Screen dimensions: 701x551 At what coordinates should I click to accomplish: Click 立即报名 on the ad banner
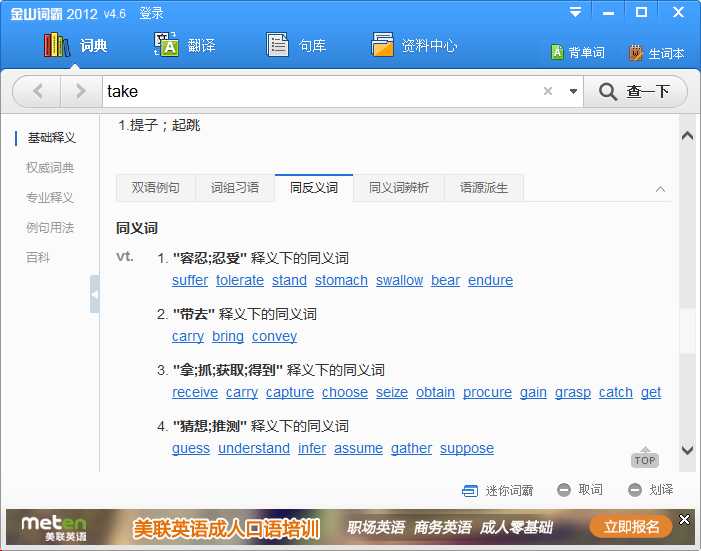631,527
